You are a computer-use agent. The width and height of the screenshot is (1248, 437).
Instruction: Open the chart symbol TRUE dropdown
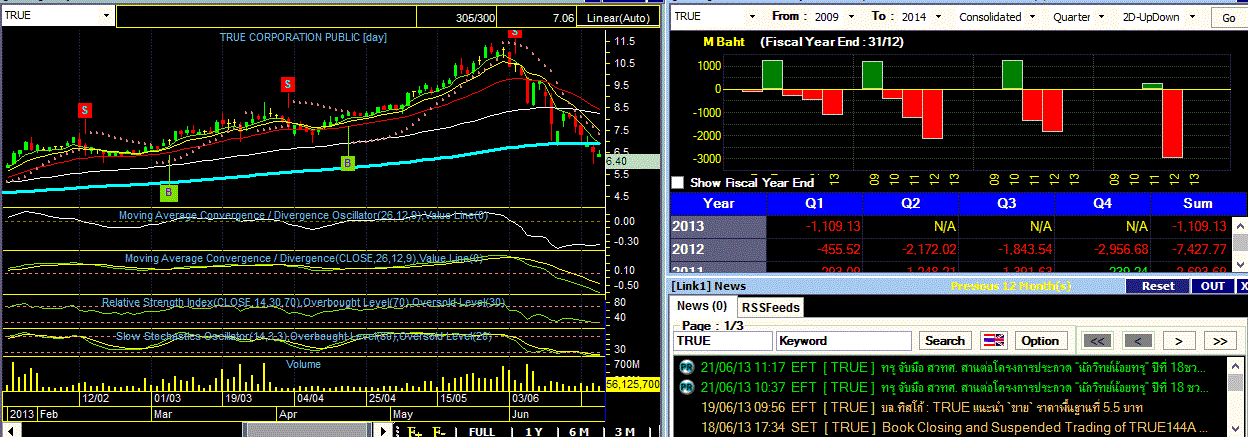(x=106, y=17)
